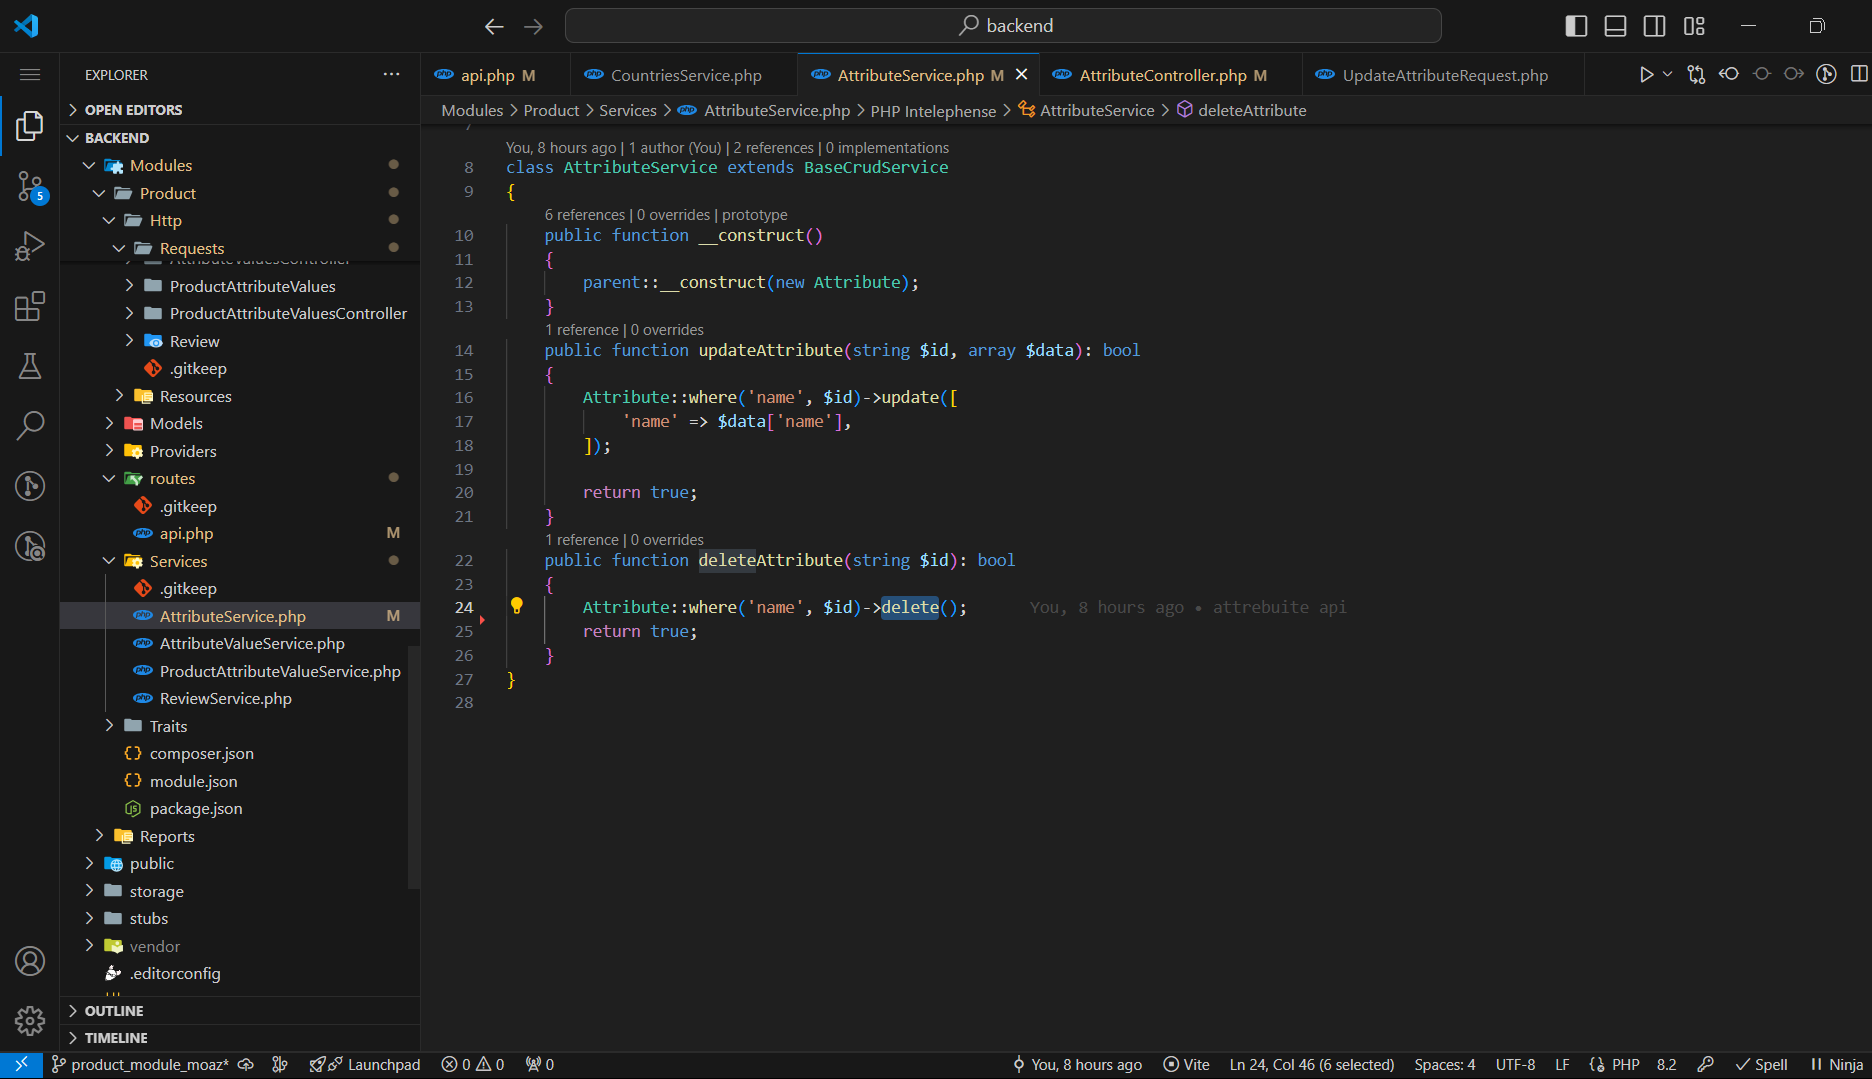Click the Manage settings gear

pyautogui.click(x=30, y=1020)
